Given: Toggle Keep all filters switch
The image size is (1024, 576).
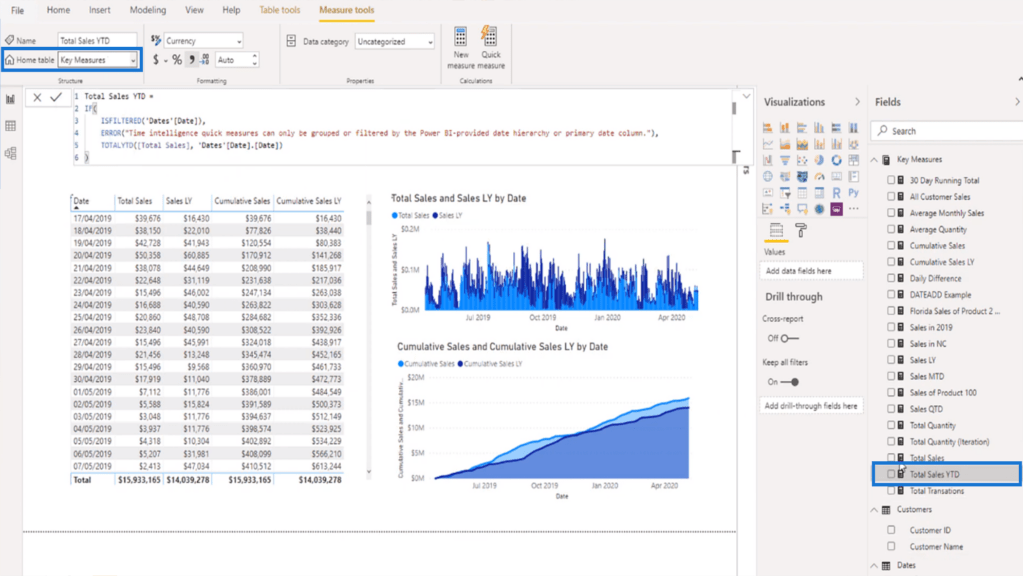Looking at the screenshot, I should [790, 382].
